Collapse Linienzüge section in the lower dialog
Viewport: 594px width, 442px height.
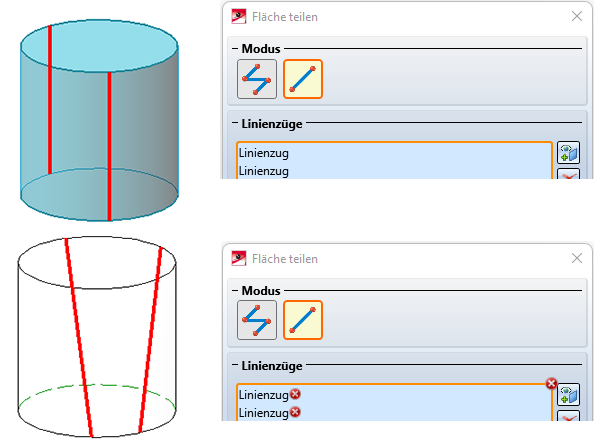pyautogui.click(x=235, y=365)
